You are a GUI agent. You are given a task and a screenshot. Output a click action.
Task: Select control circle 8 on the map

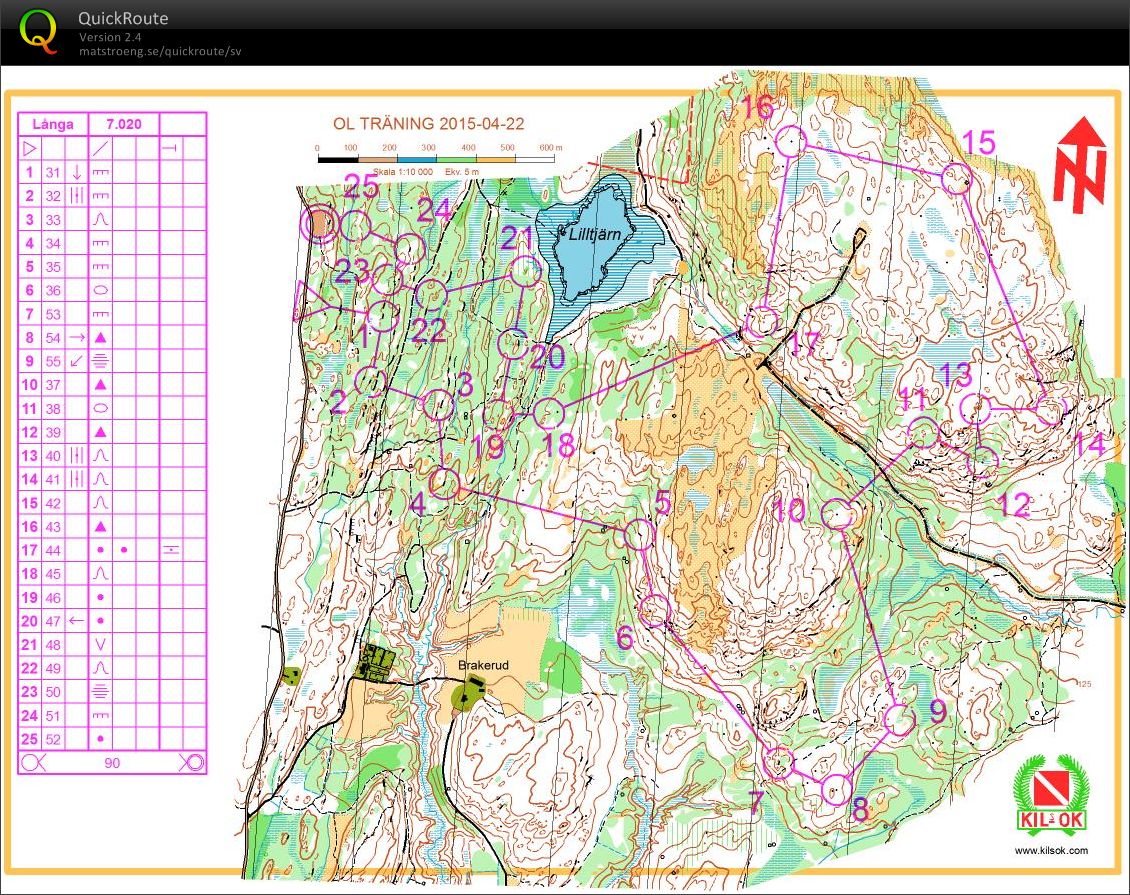(x=837, y=789)
